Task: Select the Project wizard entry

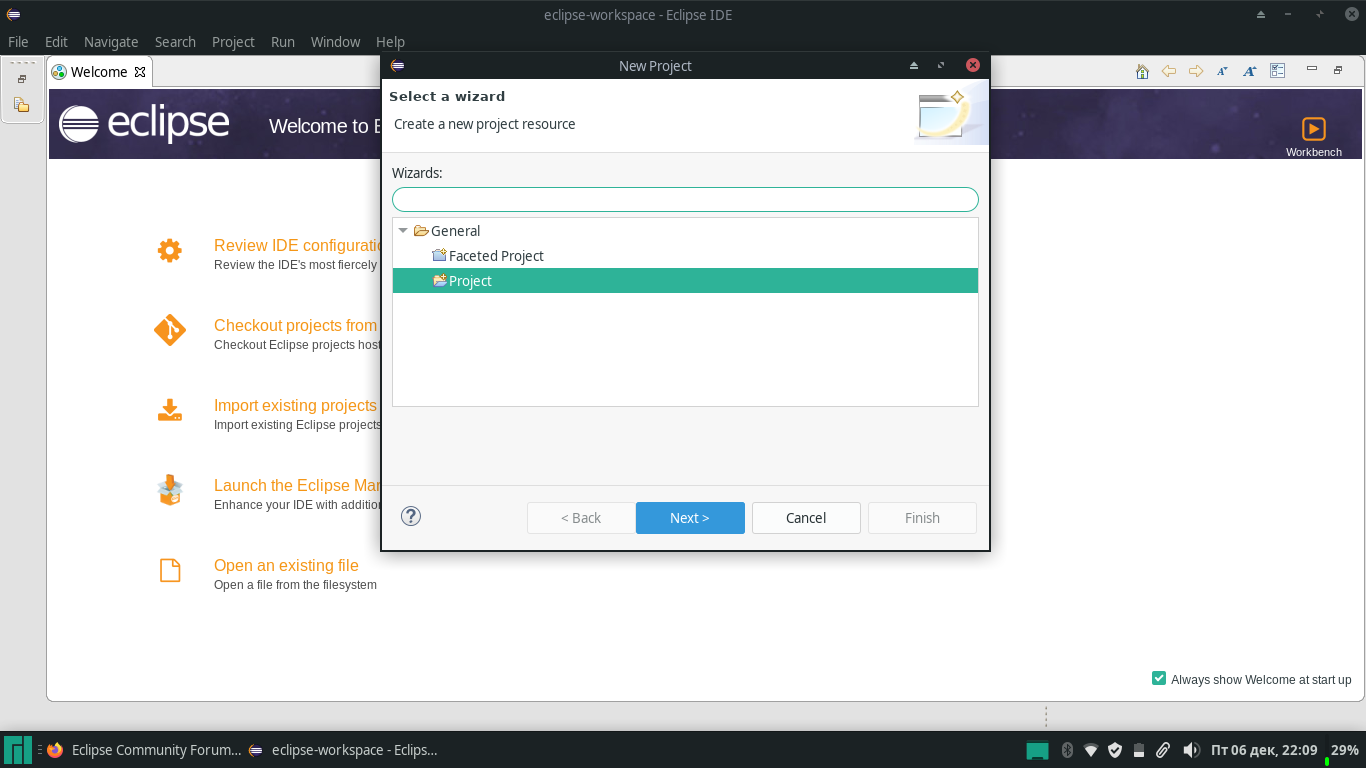Action: pyautogui.click(x=685, y=281)
